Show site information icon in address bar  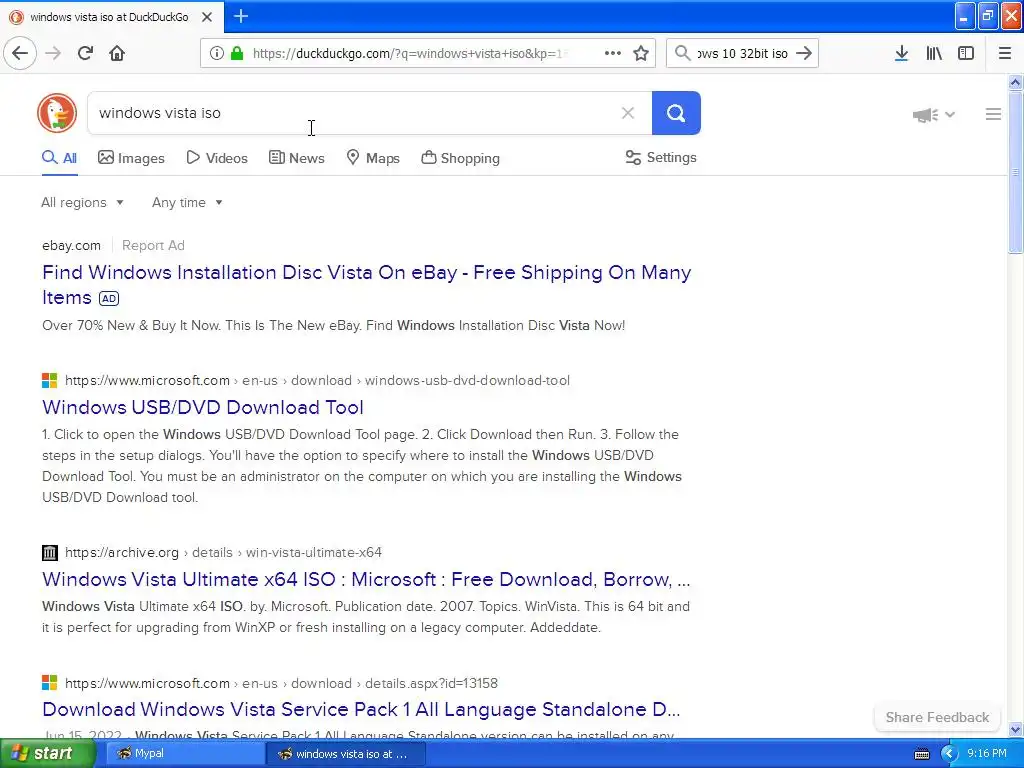(x=217, y=53)
